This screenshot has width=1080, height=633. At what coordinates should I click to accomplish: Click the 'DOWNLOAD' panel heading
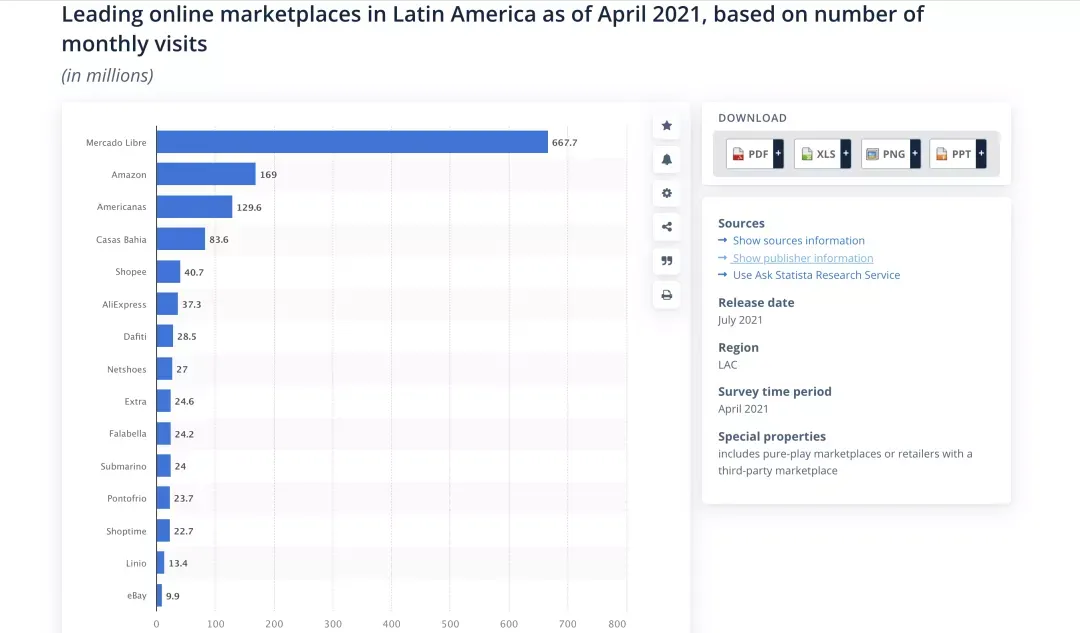752,118
